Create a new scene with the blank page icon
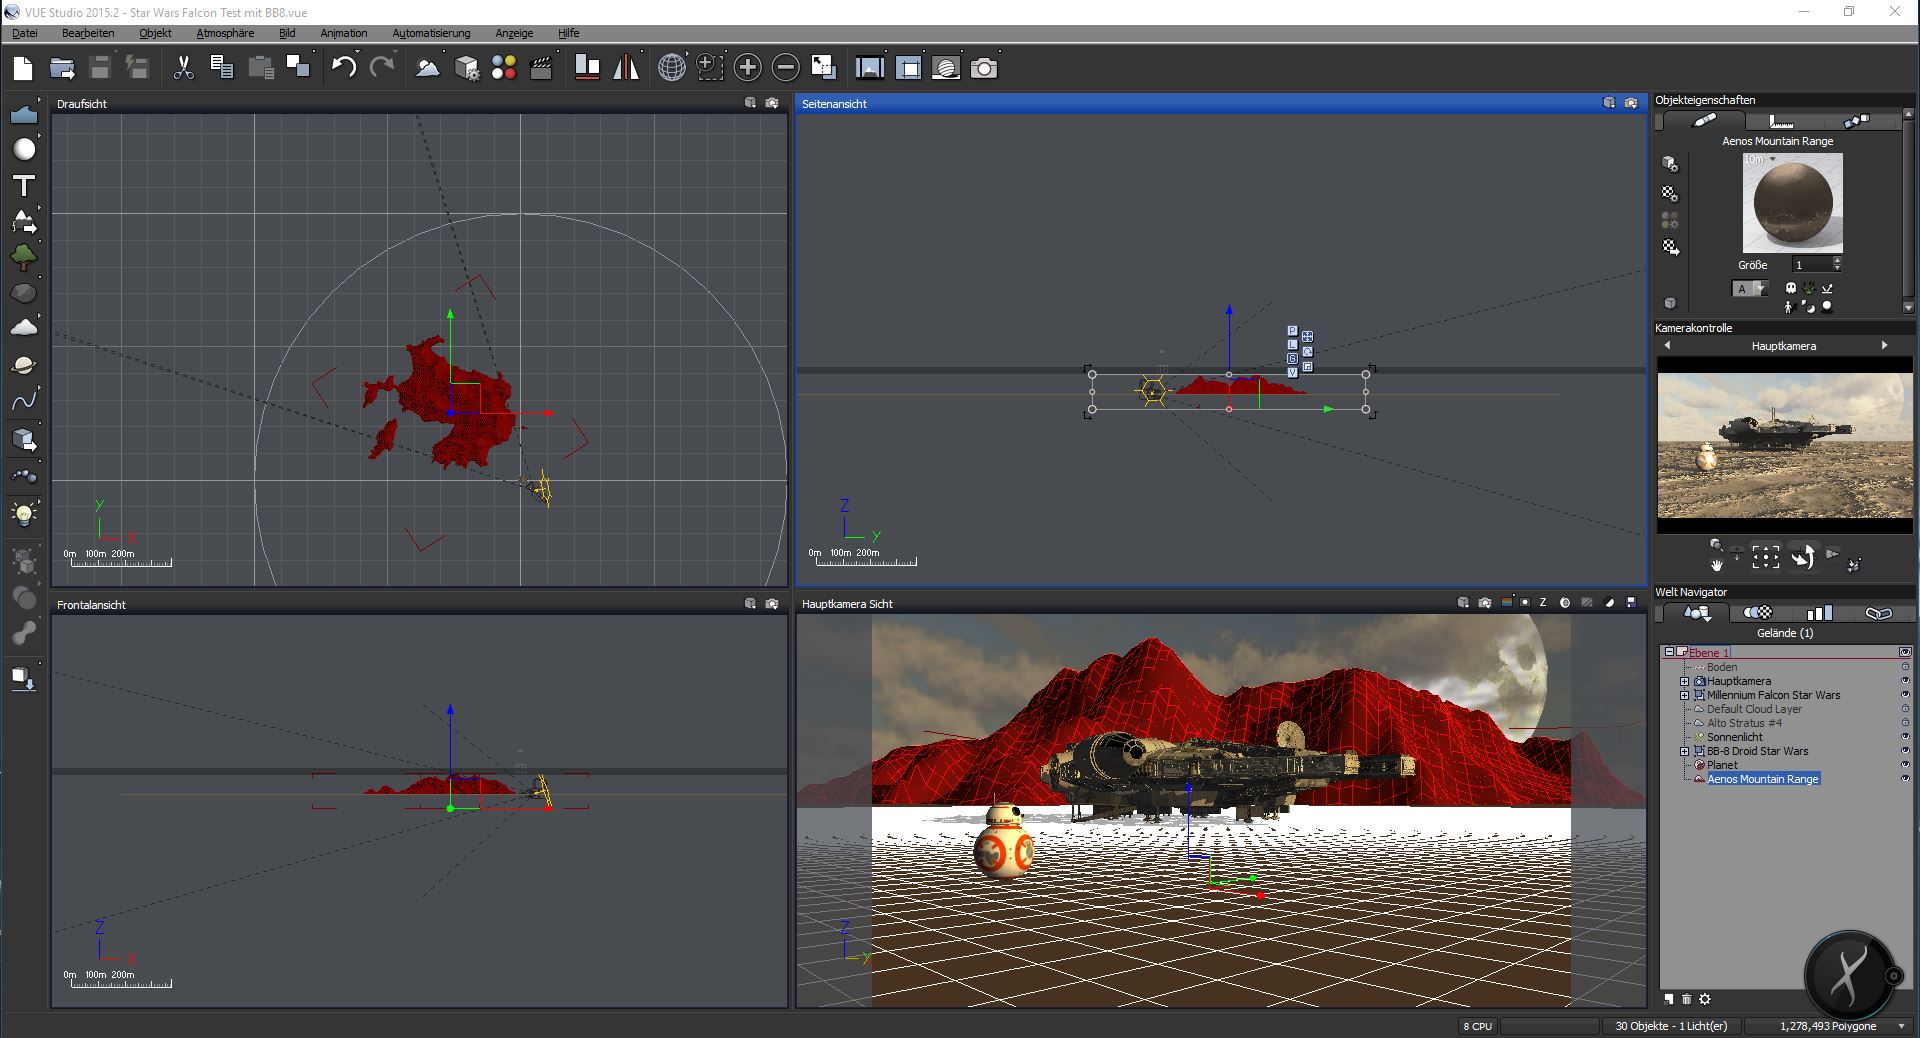 (x=23, y=68)
